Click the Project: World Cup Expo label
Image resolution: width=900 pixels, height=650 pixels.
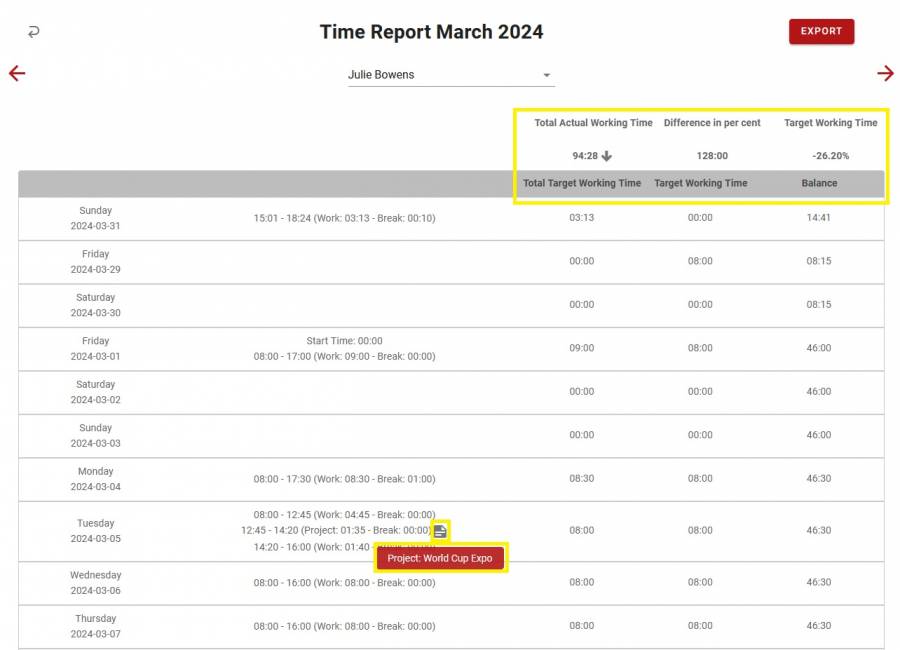coord(440,558)
